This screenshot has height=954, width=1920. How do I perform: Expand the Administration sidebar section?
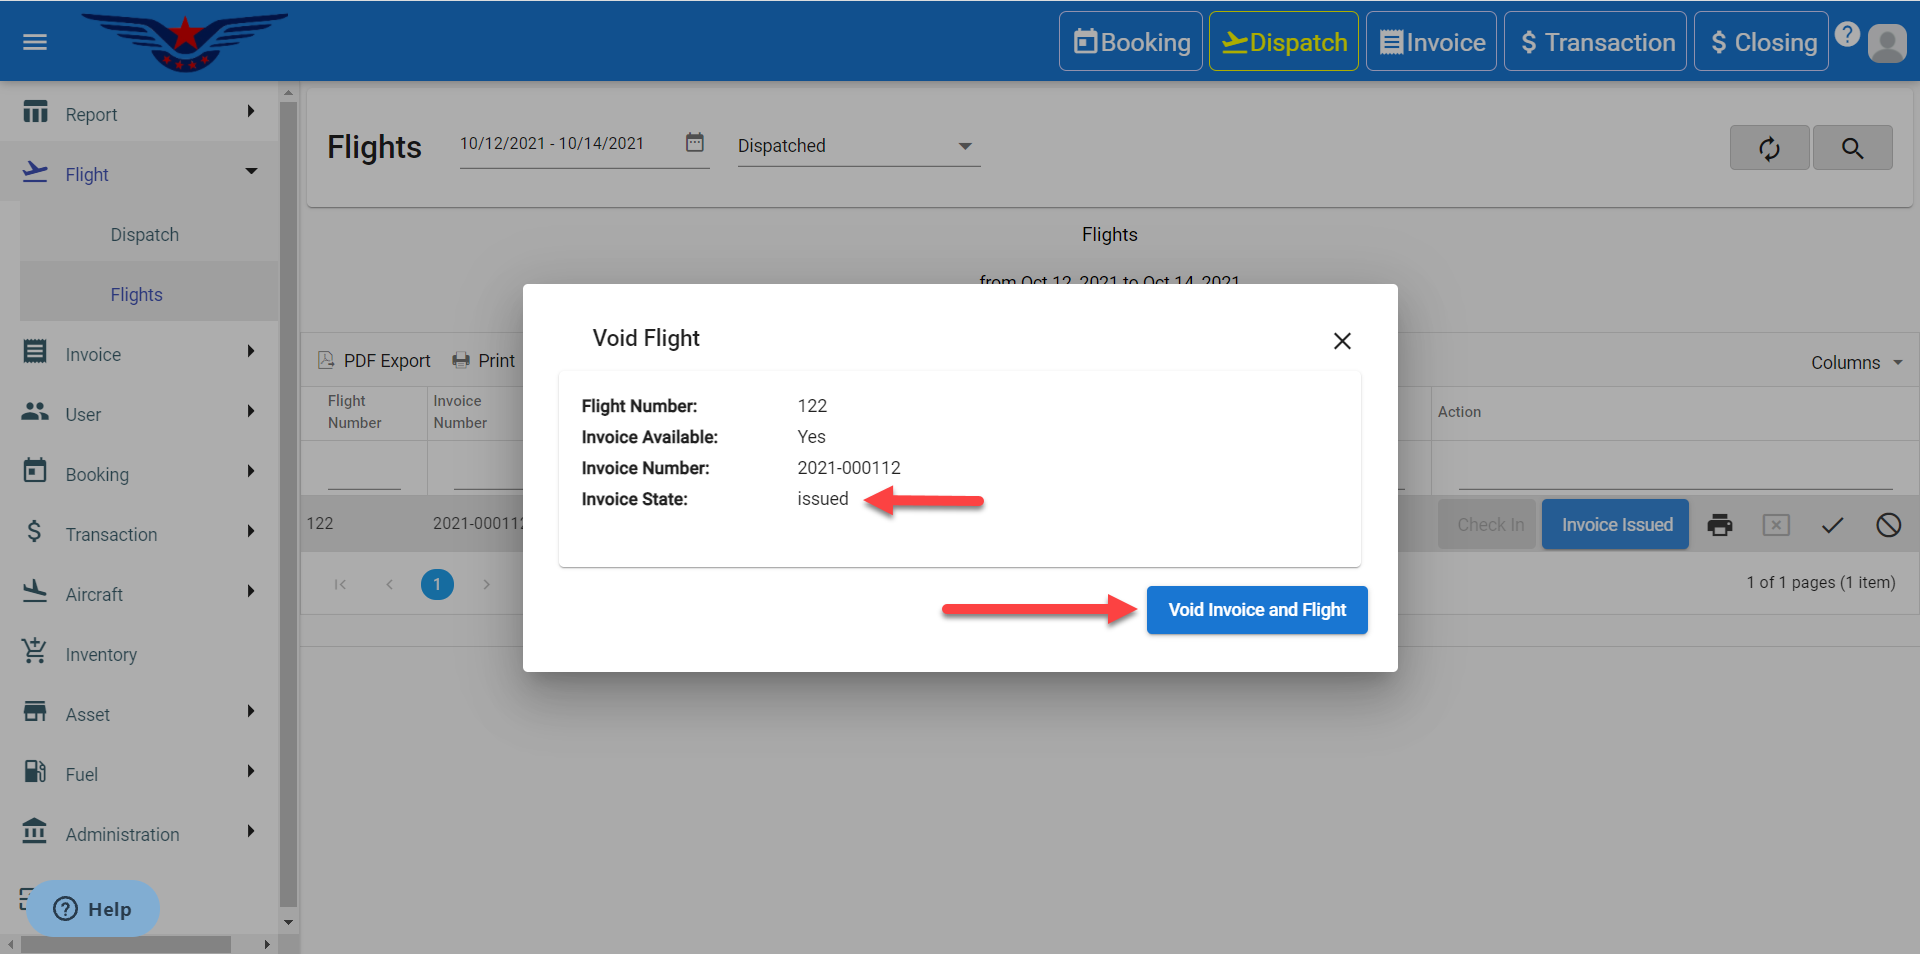tap(140, 834)
